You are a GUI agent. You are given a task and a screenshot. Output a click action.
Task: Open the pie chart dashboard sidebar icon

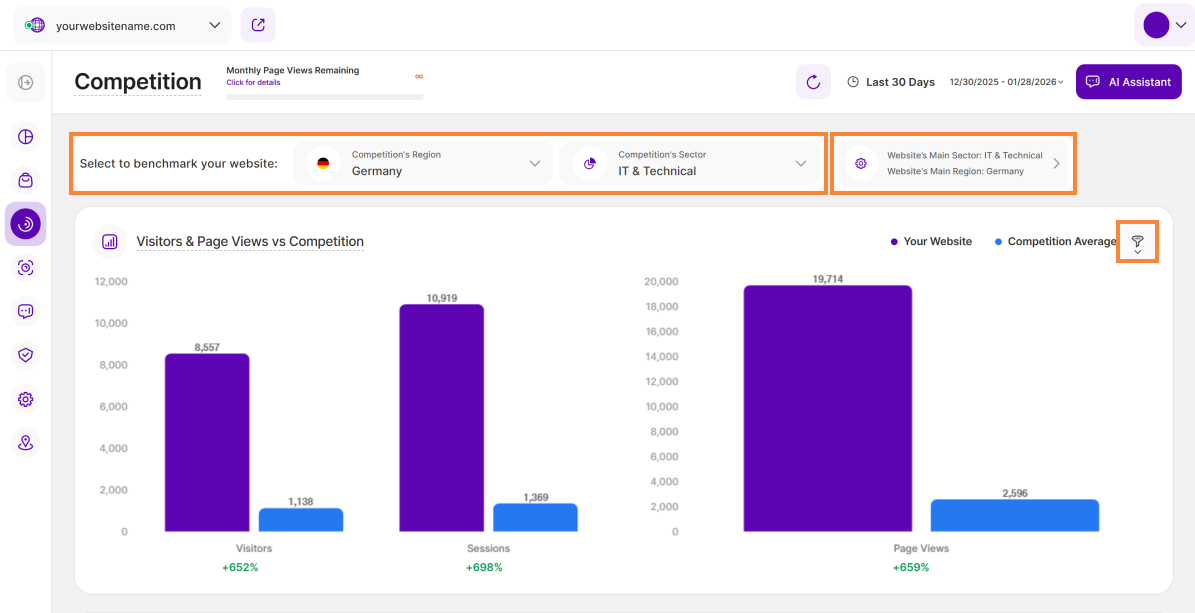click(26, 137)
